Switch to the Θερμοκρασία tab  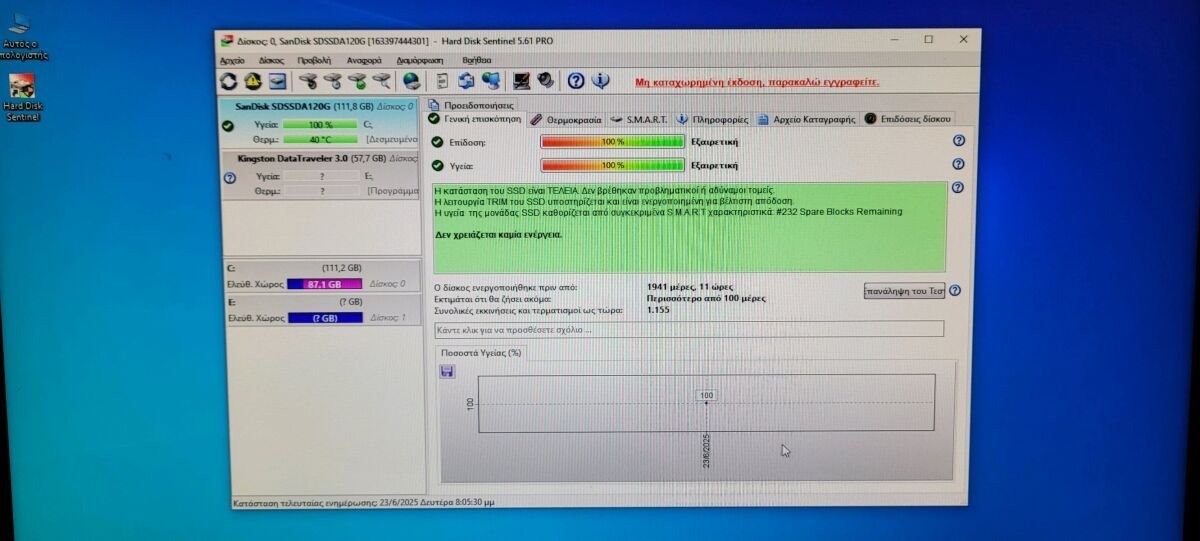pyautogui.click(x=566, y=119)
